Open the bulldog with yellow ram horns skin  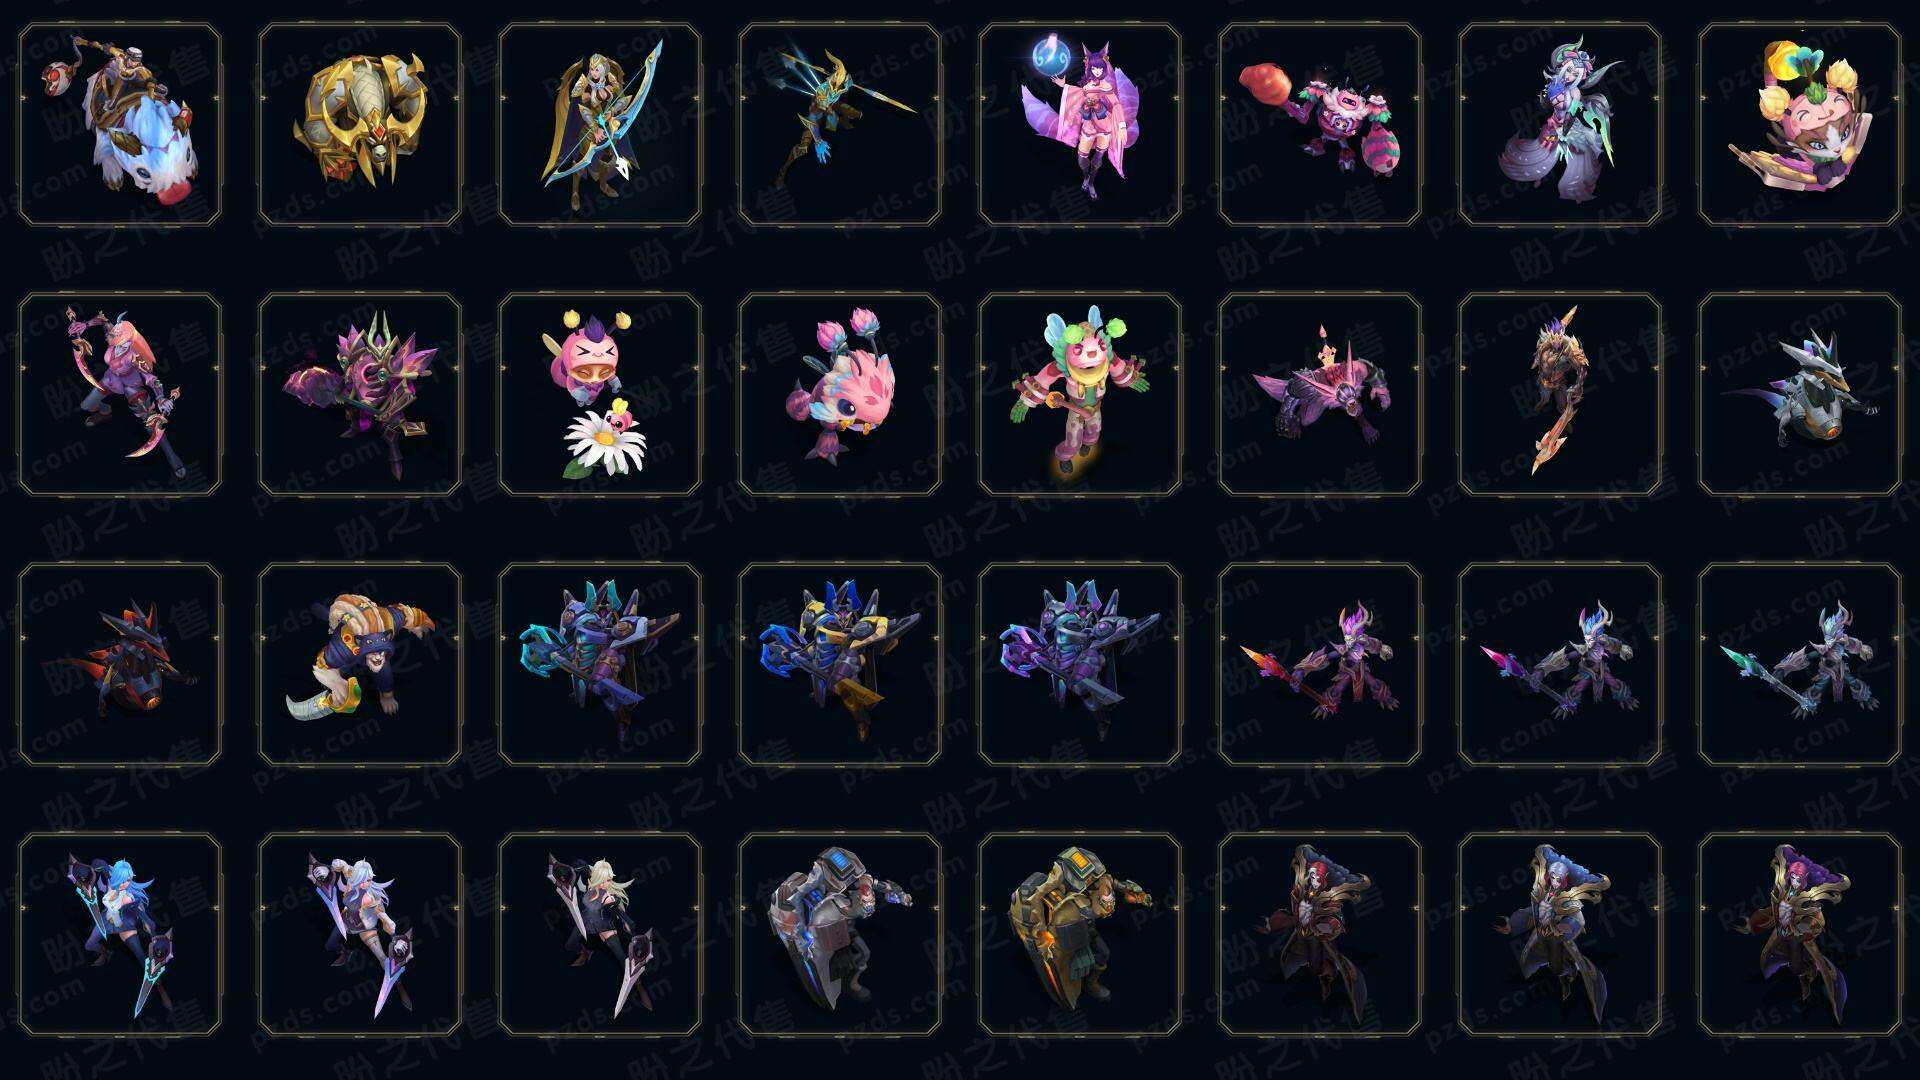tap(360, 665)
